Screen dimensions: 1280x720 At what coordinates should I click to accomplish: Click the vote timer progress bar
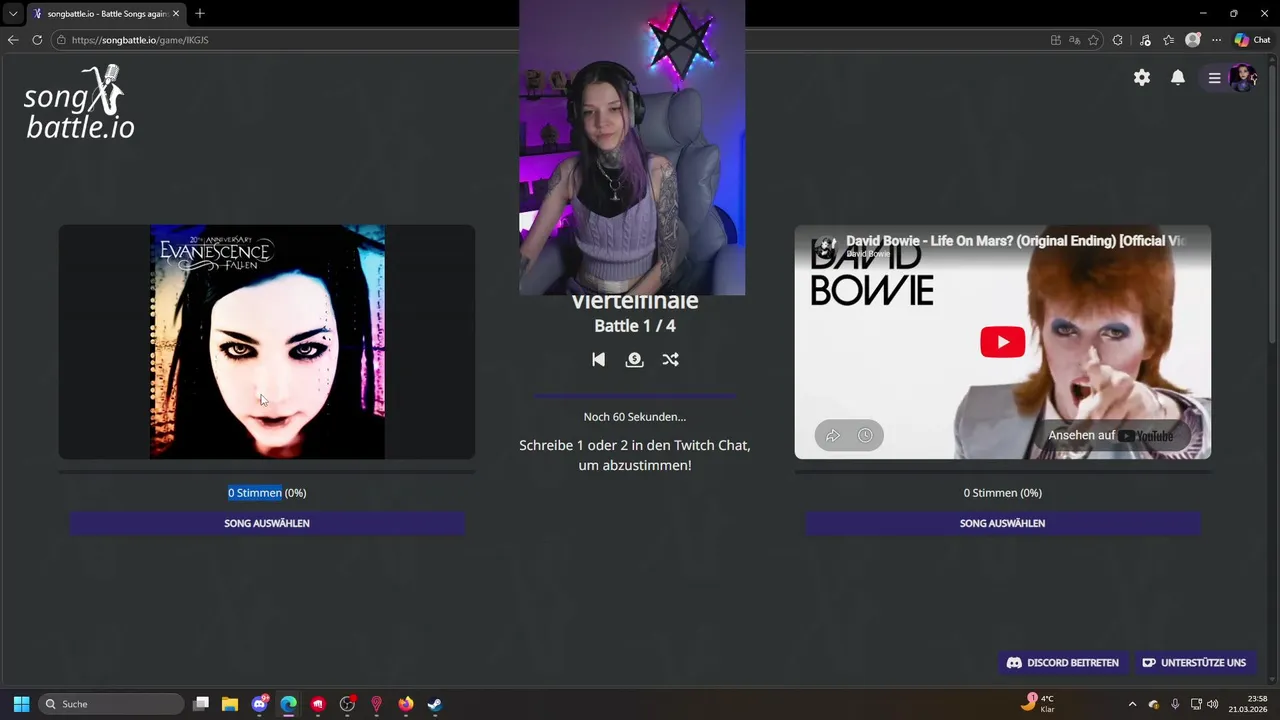(x=635, y=396)
